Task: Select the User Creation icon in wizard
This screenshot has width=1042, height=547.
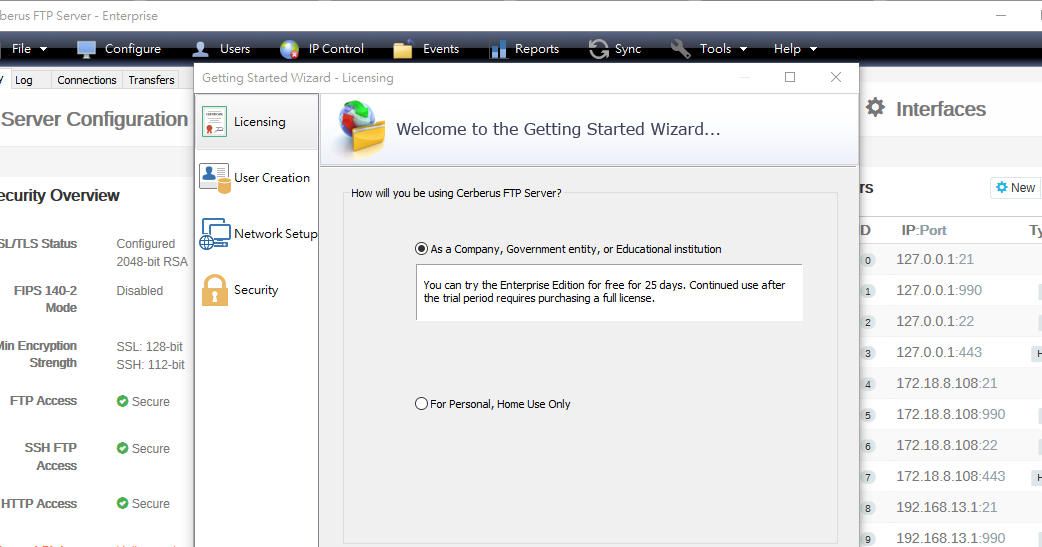Action: coord(215,178)
